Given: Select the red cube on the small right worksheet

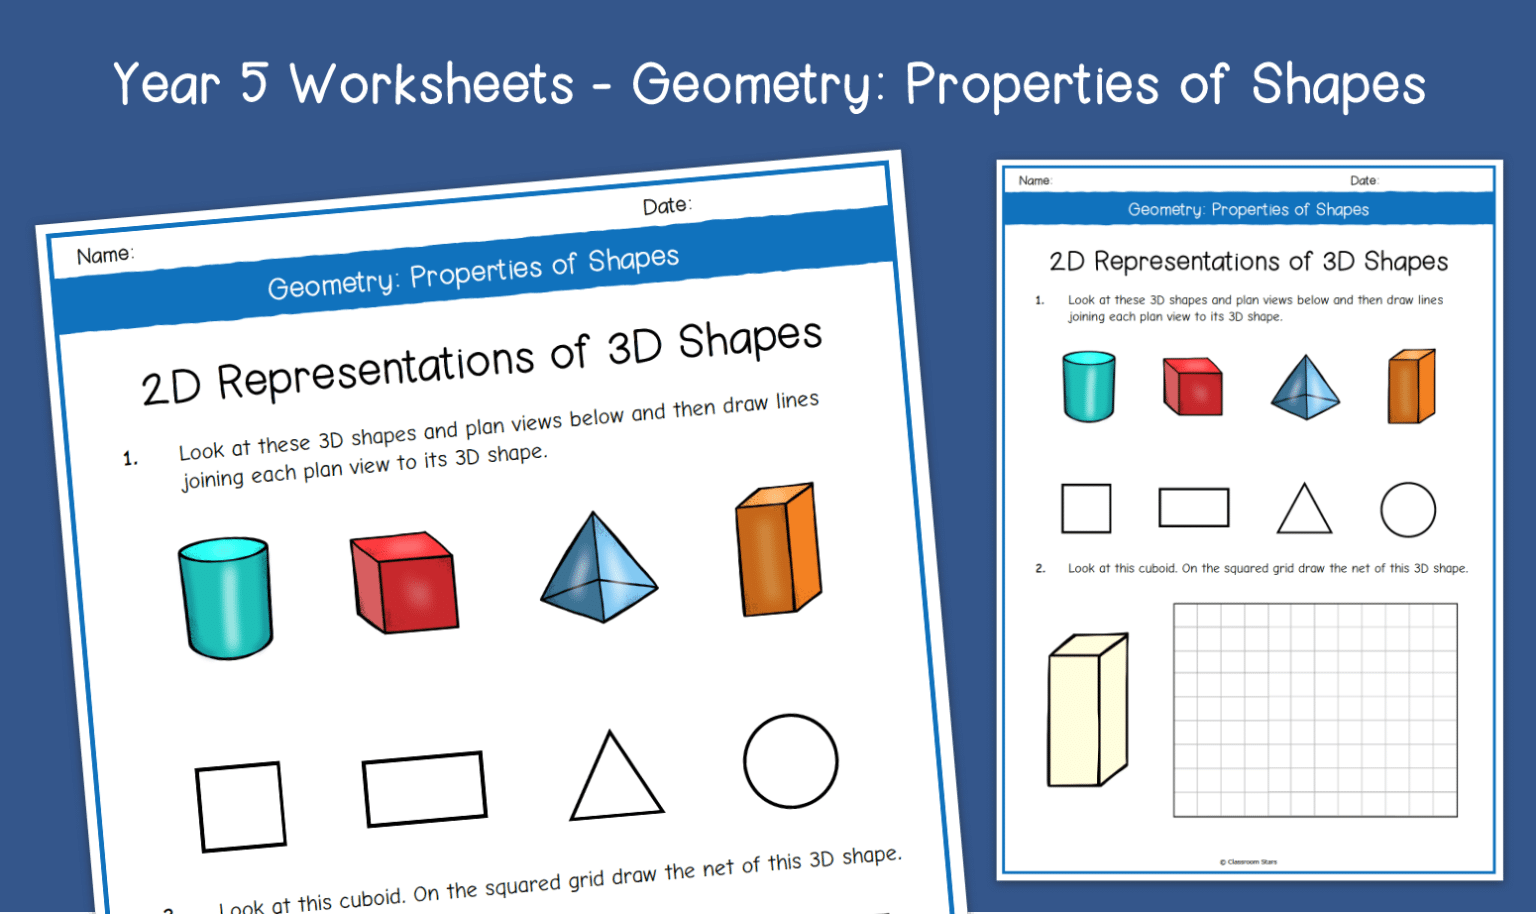Looking at the screenshot, I should tap(1192, 387).
